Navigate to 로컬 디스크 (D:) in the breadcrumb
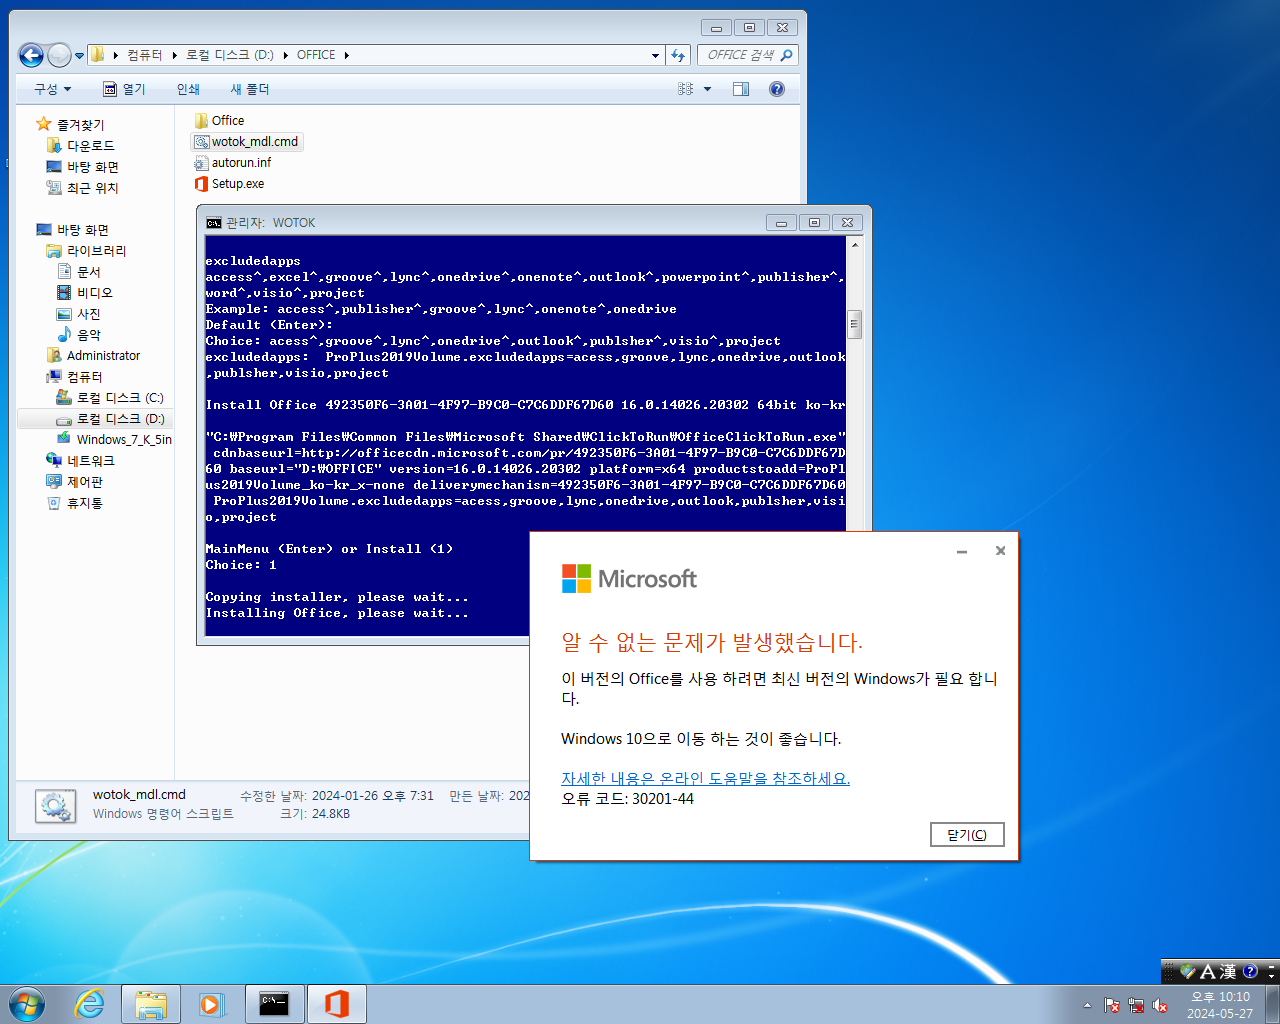 click(x=230, y=55)
